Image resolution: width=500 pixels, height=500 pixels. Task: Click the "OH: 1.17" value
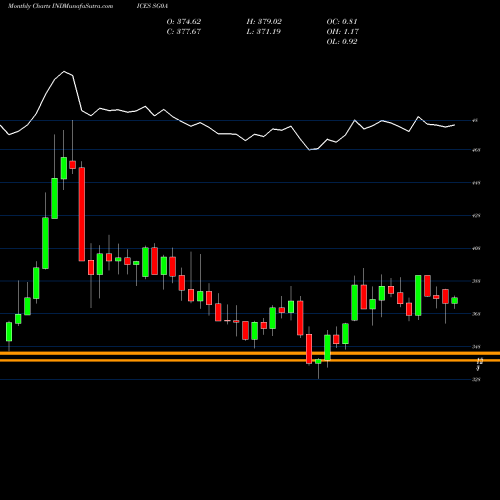pos(343,32)
